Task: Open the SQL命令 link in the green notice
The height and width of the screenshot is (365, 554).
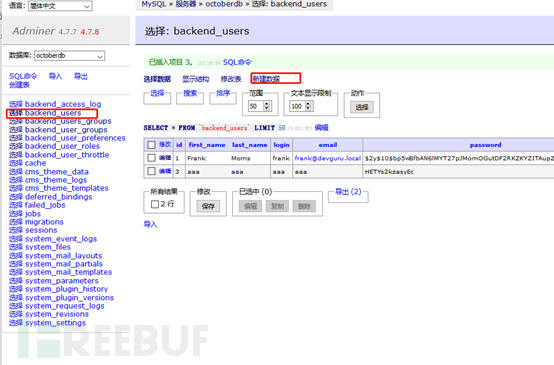Action: 237,63
